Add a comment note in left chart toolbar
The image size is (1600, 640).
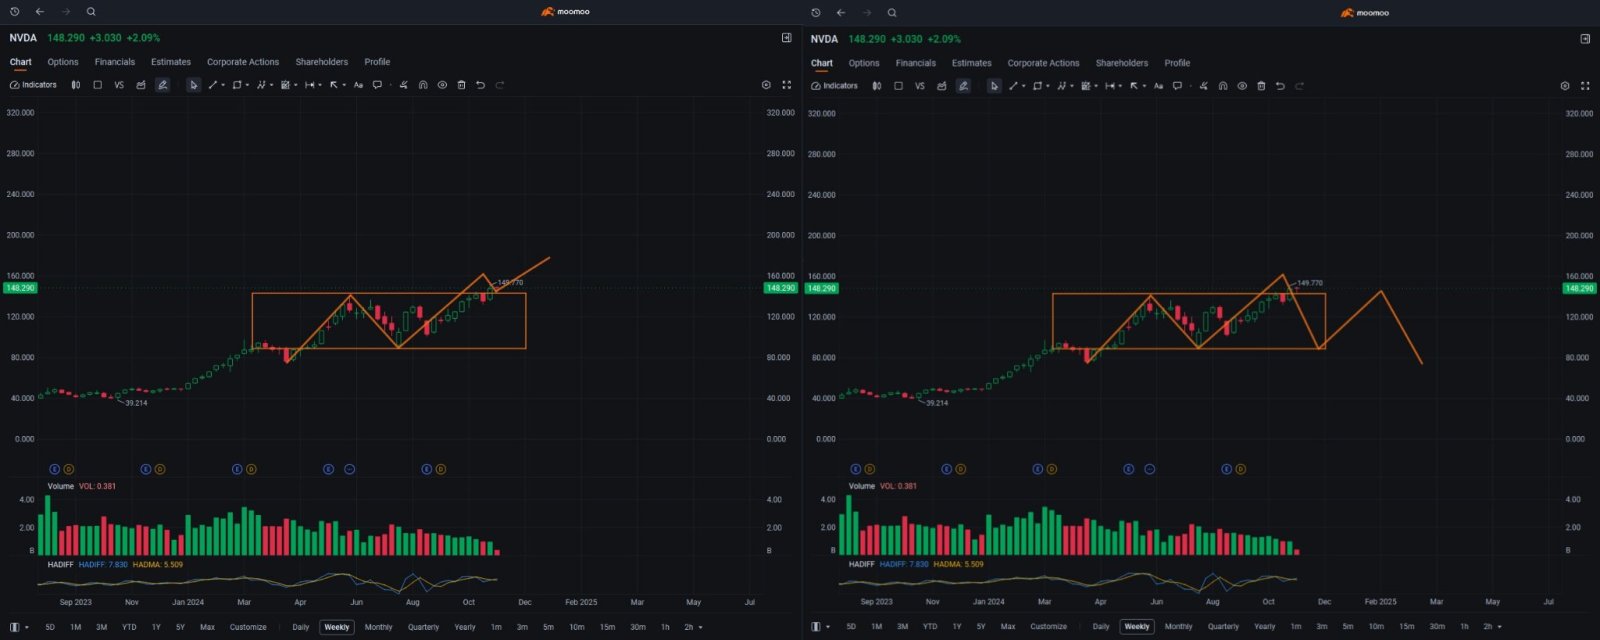point(377,85)
